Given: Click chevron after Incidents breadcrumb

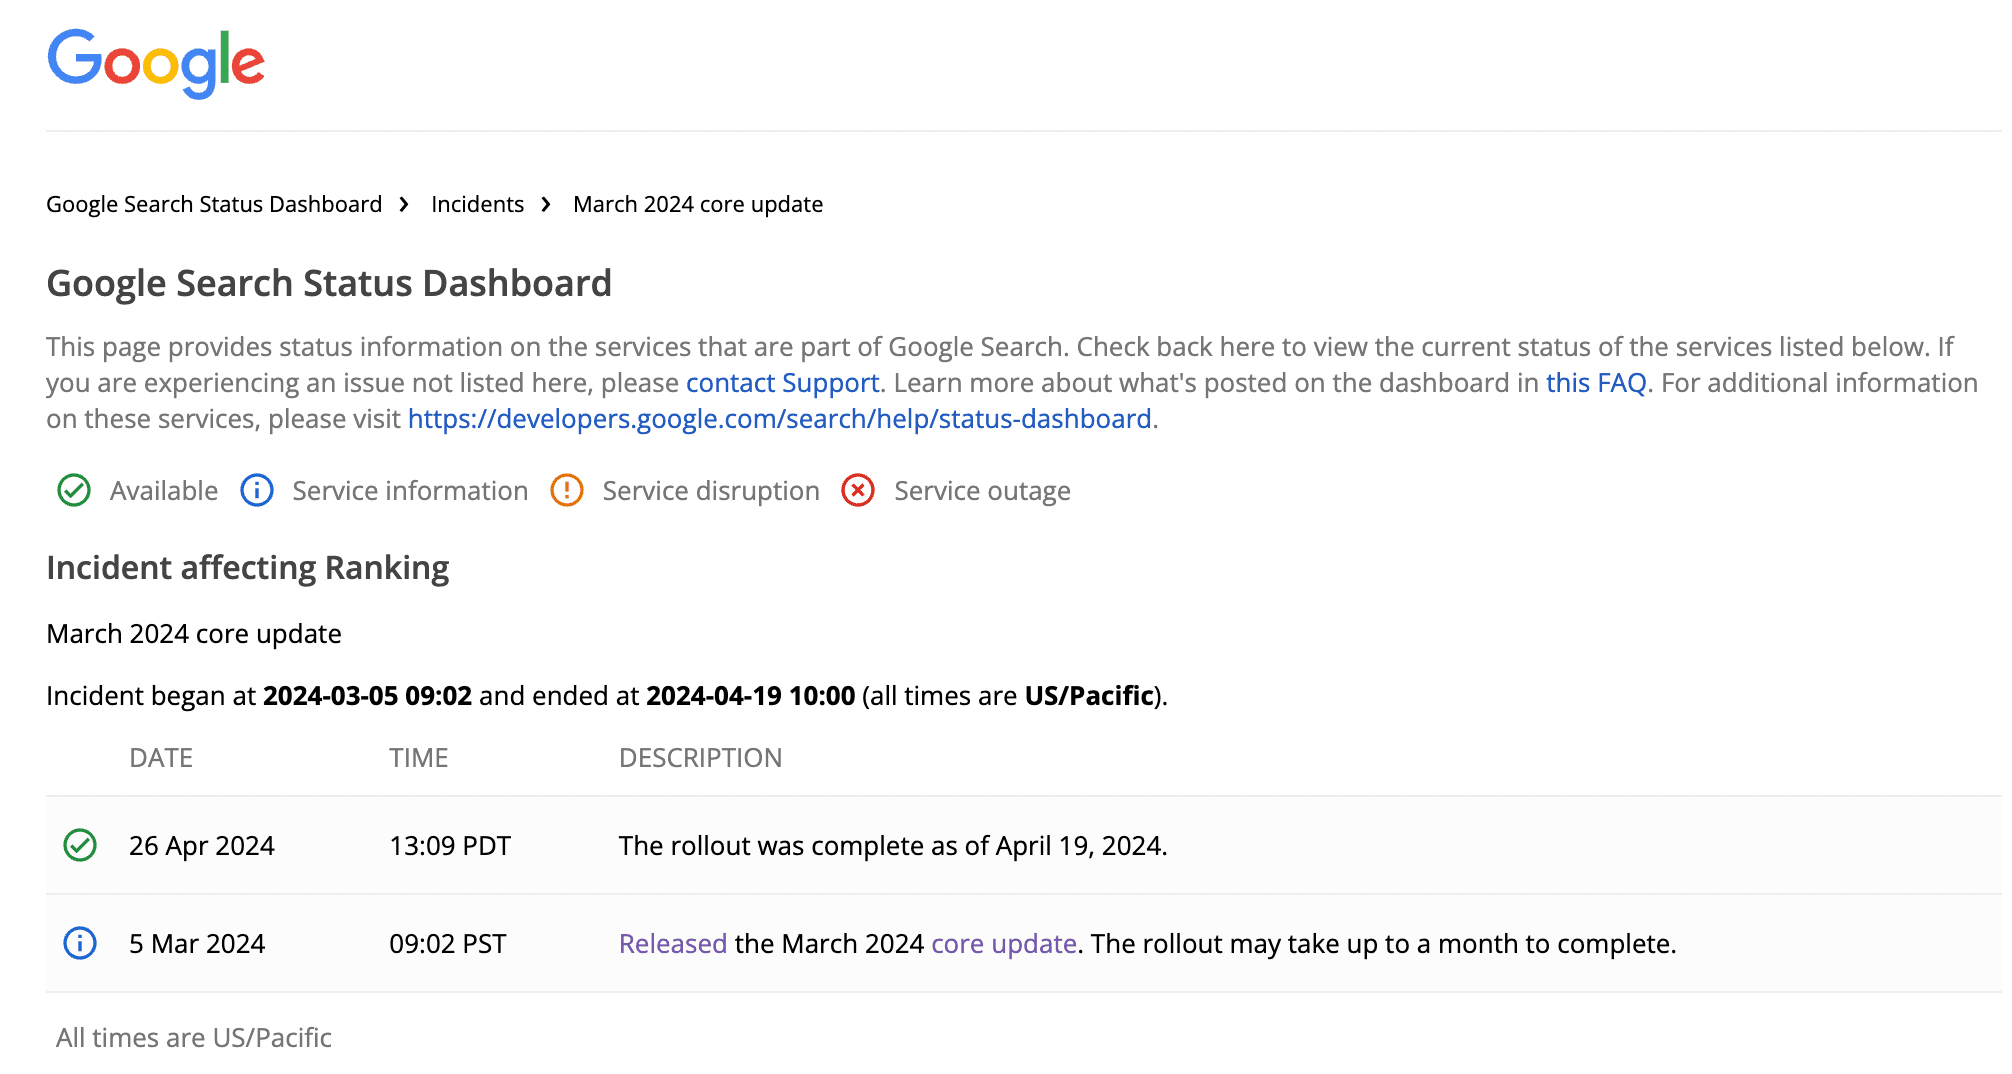Looking at the screenshot, I should point(546,204).
